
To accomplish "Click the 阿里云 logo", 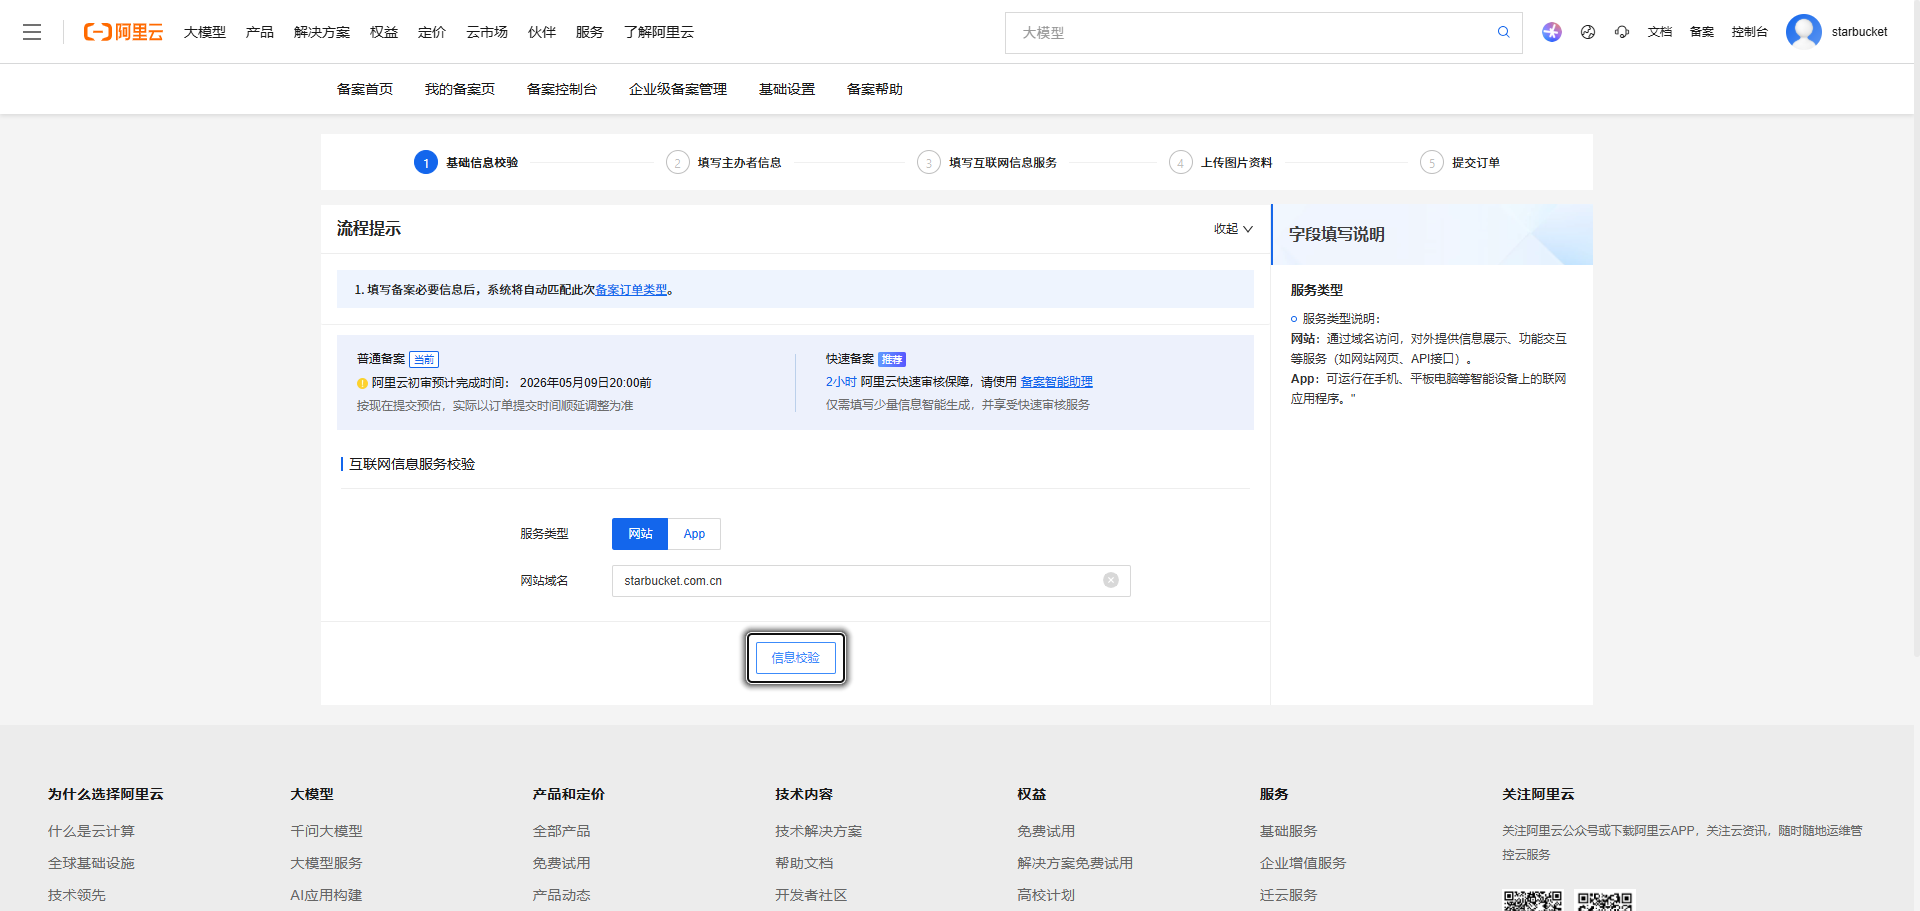I will pyautogui.click(x=123, y=32).
